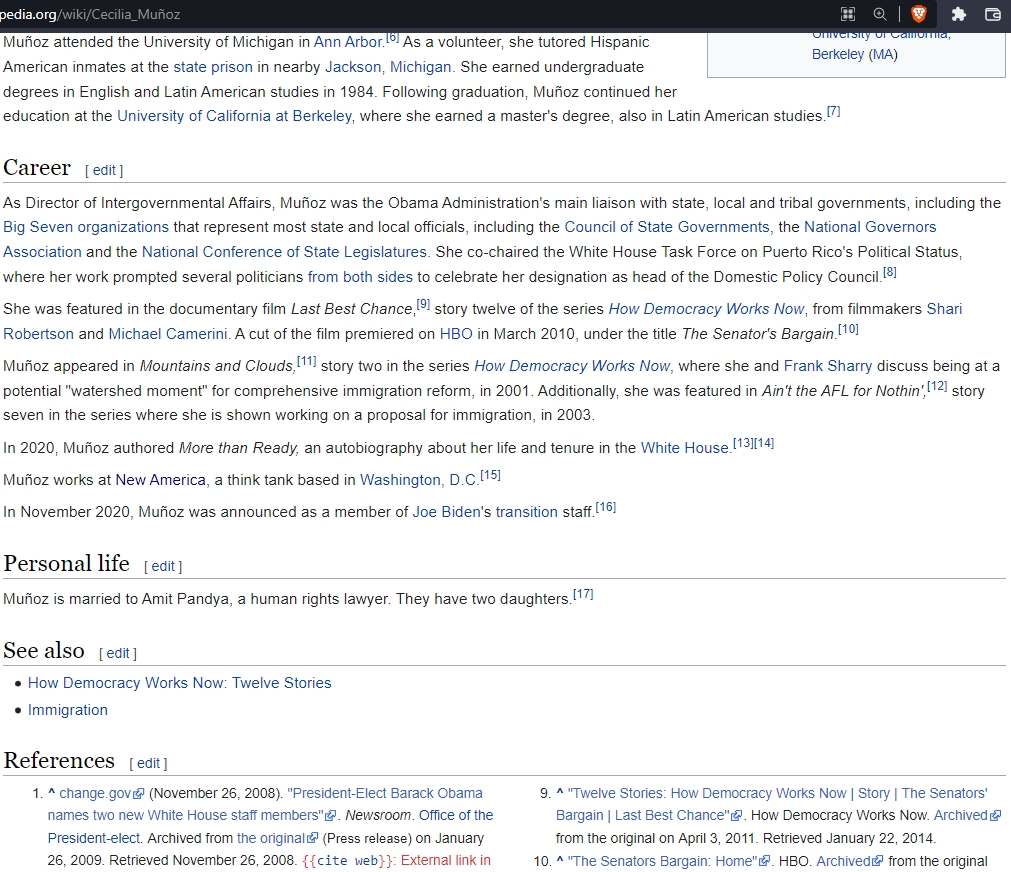The image size is (1011, 872).
Task: Open 'Twelve Stories: How Democracy Works Now' reference
Action: [x=772, y=804]
